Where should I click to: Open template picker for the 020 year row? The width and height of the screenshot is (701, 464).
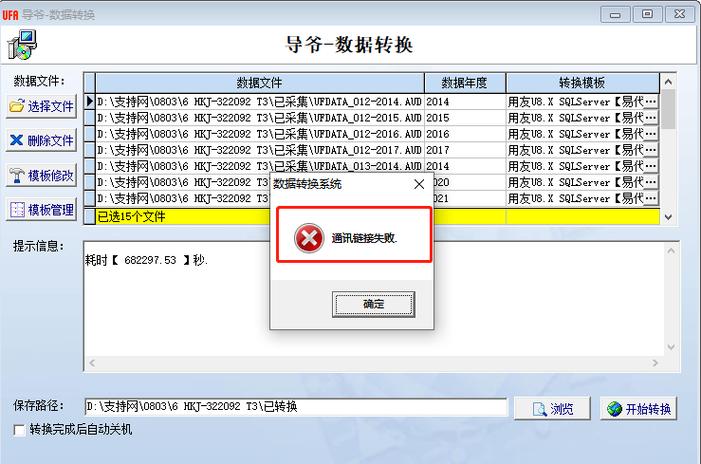[x=651, y=182]
